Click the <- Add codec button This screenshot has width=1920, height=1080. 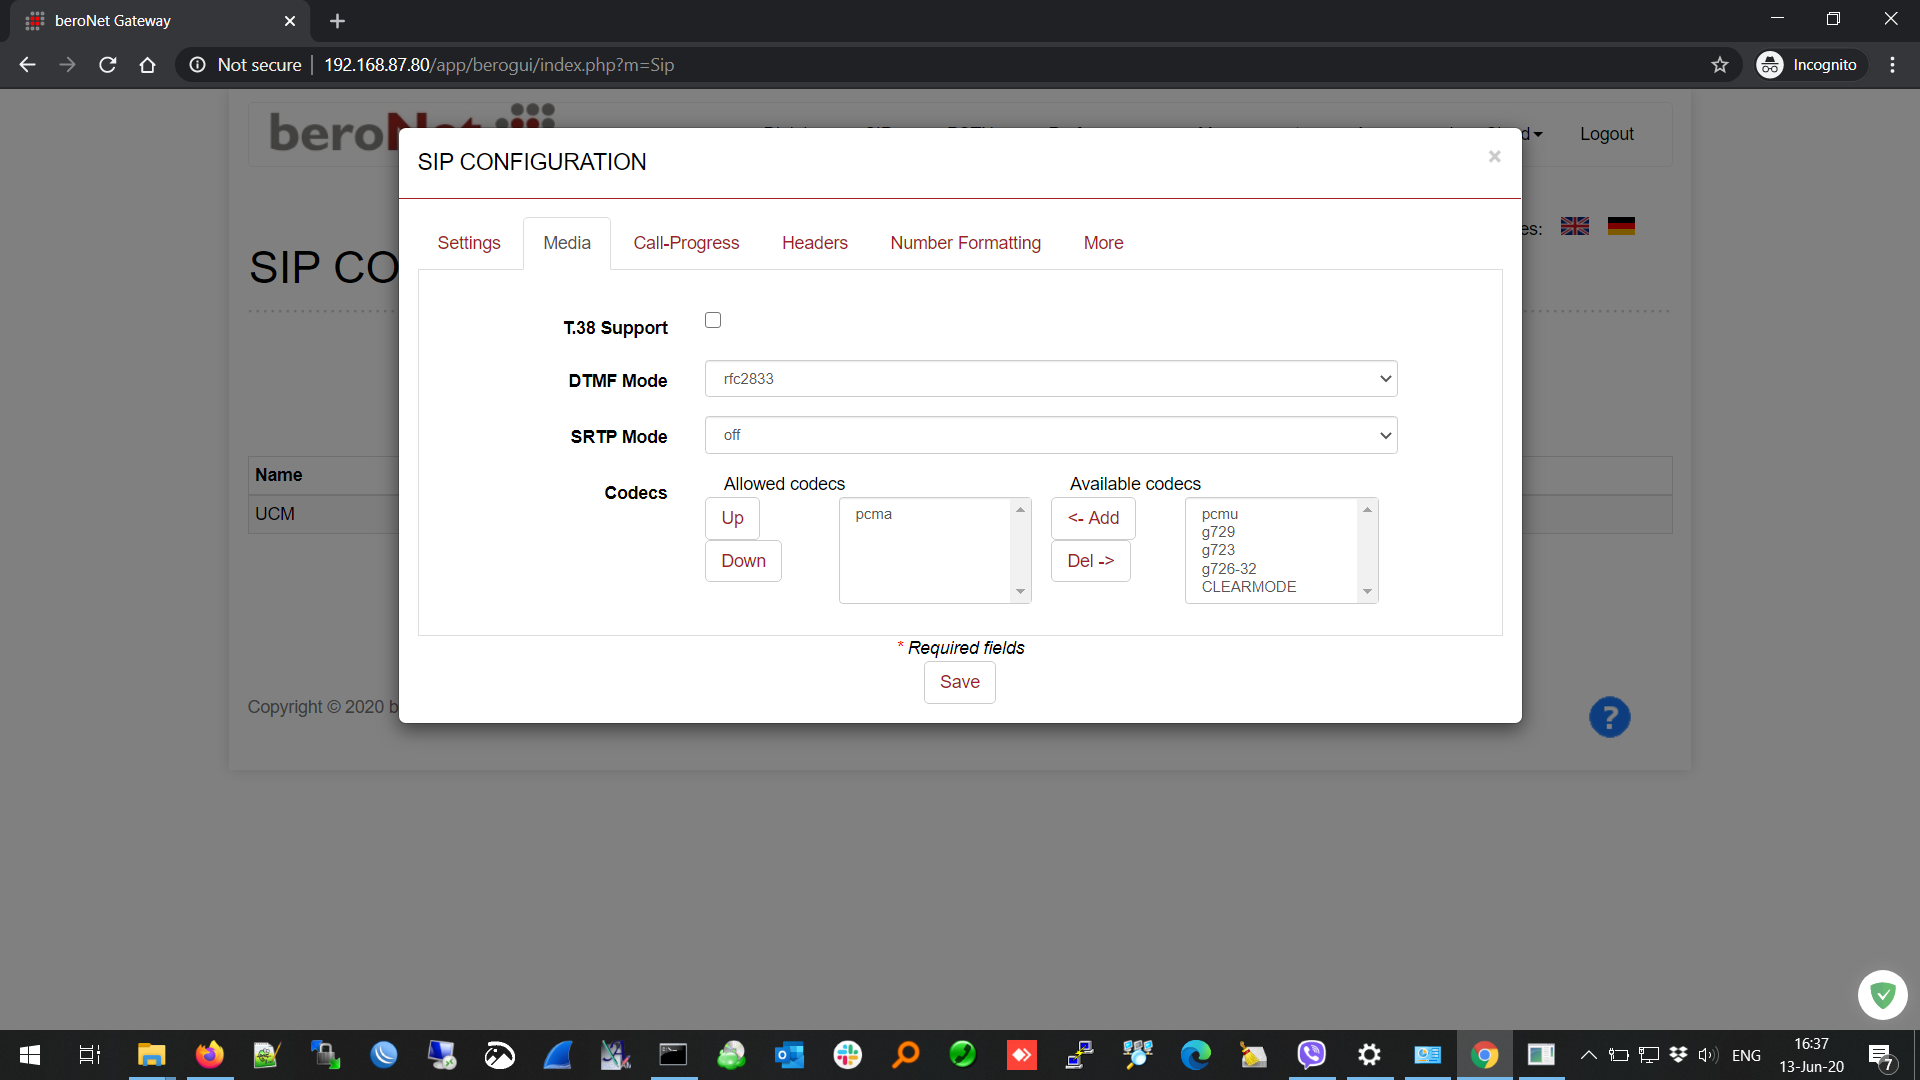pyautogui.click(x=1093, y=518)
